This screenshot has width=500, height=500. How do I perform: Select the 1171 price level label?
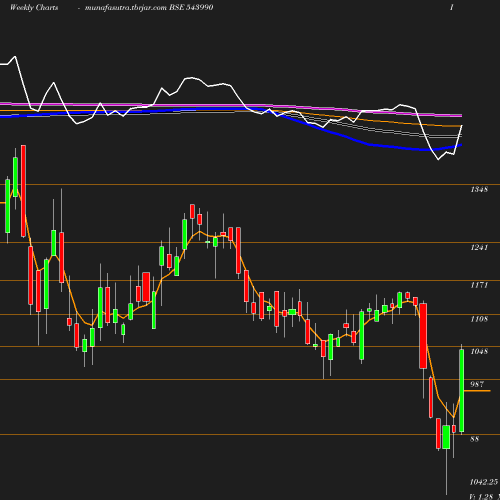[x=479, y=285]
